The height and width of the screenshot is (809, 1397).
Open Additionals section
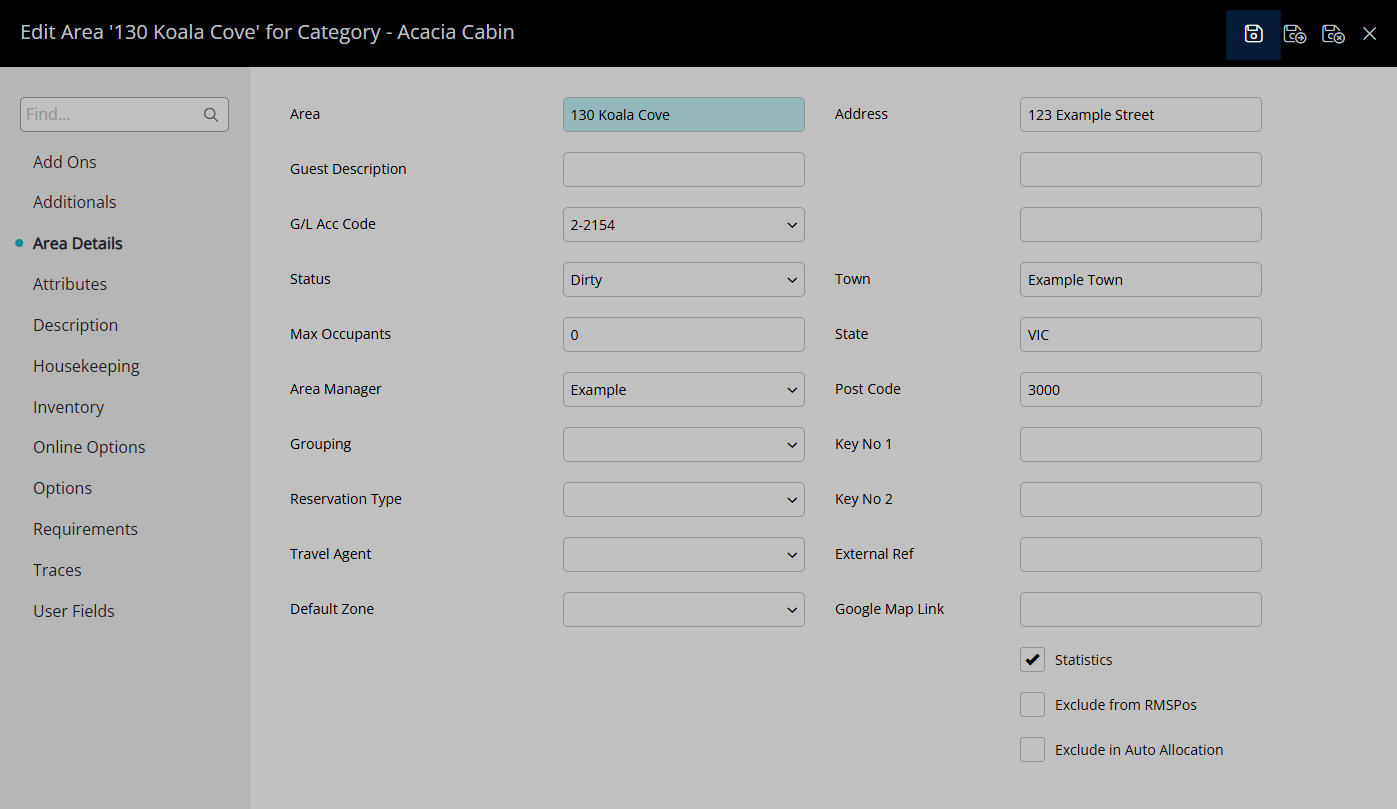75,202
